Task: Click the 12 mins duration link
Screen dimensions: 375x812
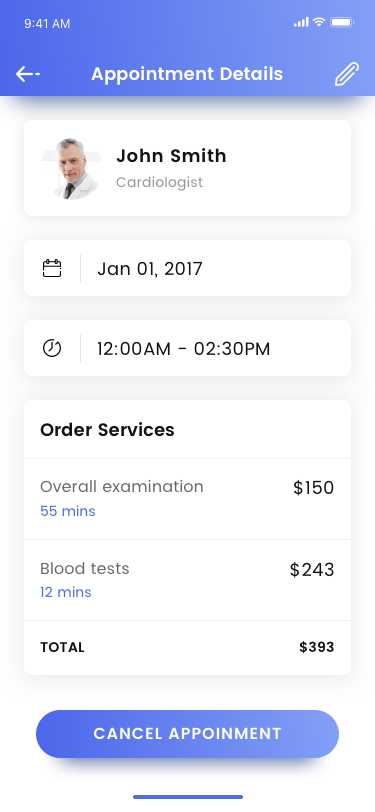Action: 66,592
